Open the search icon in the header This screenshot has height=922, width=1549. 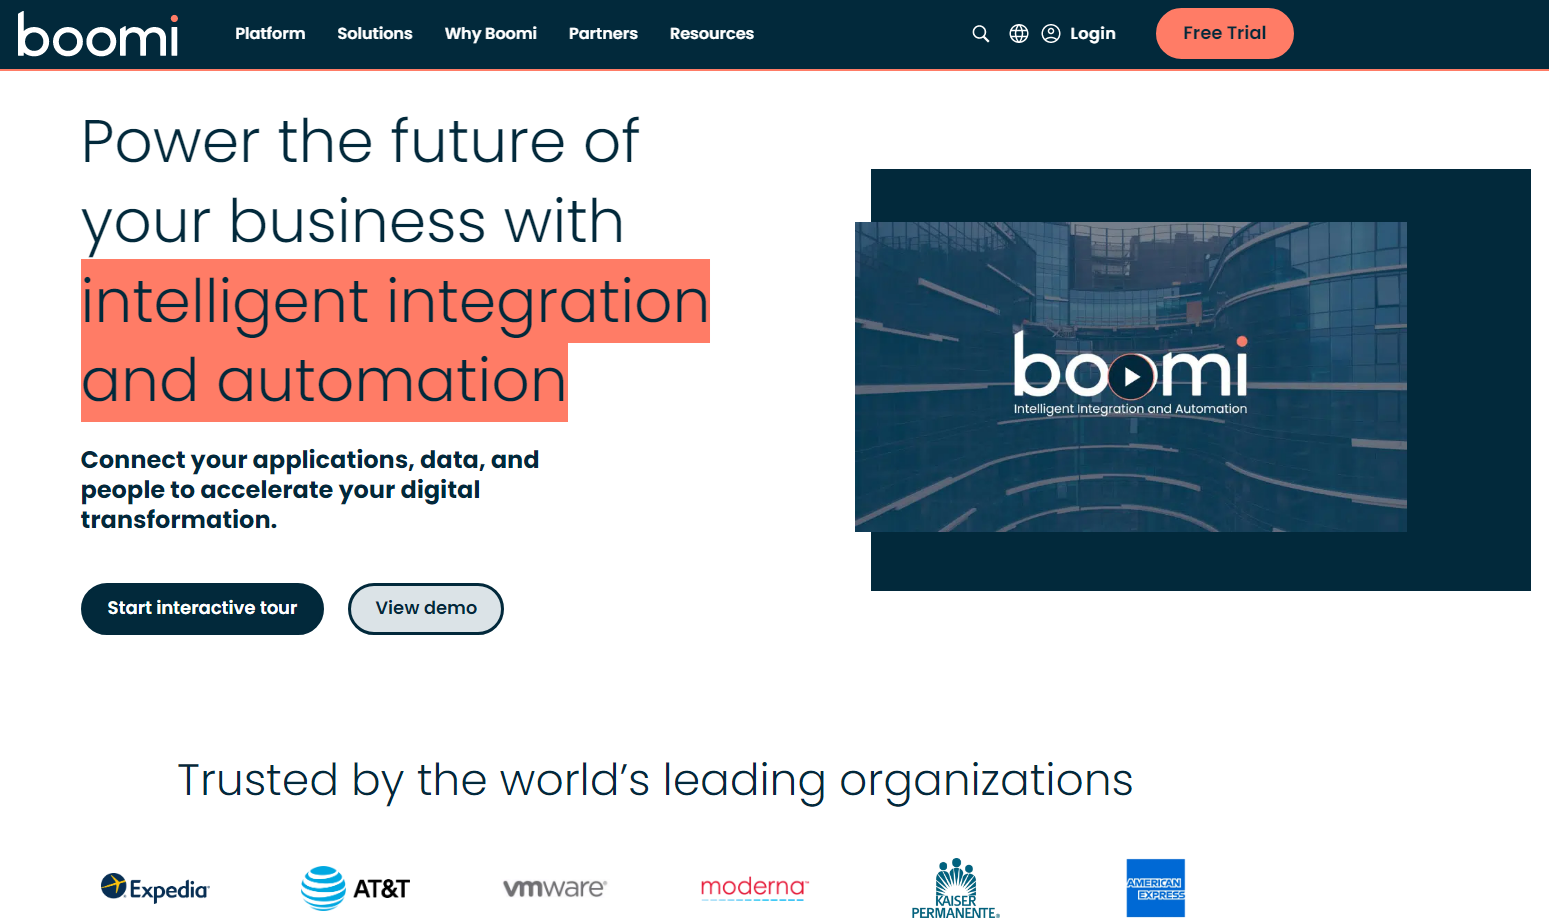pos(981,34)
